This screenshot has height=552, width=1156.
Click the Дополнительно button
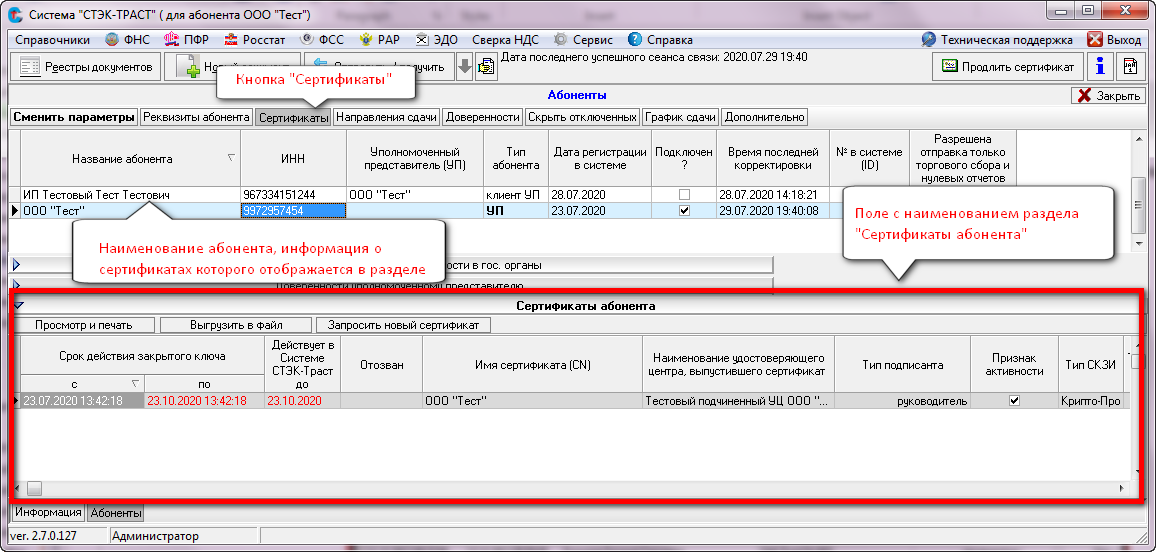765,117
